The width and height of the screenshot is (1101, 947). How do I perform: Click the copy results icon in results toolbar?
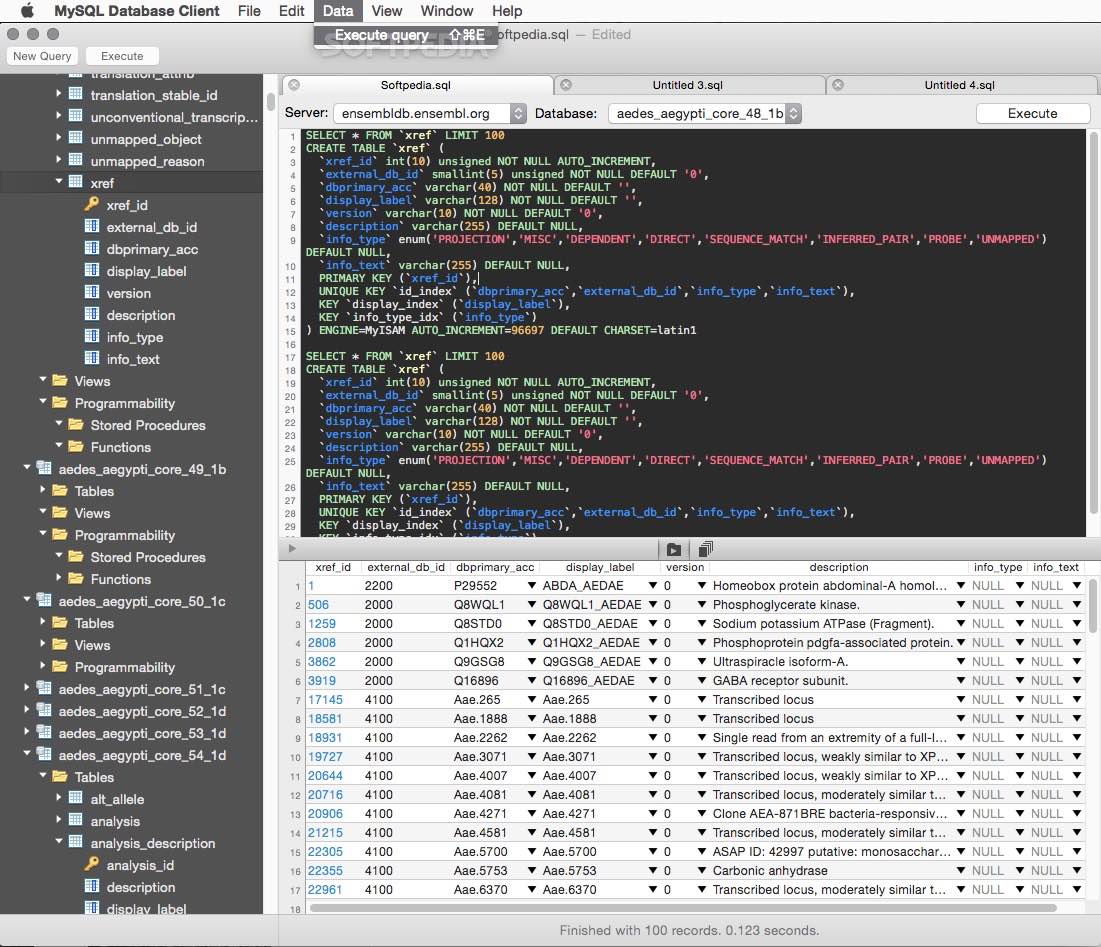click(706, 549)
